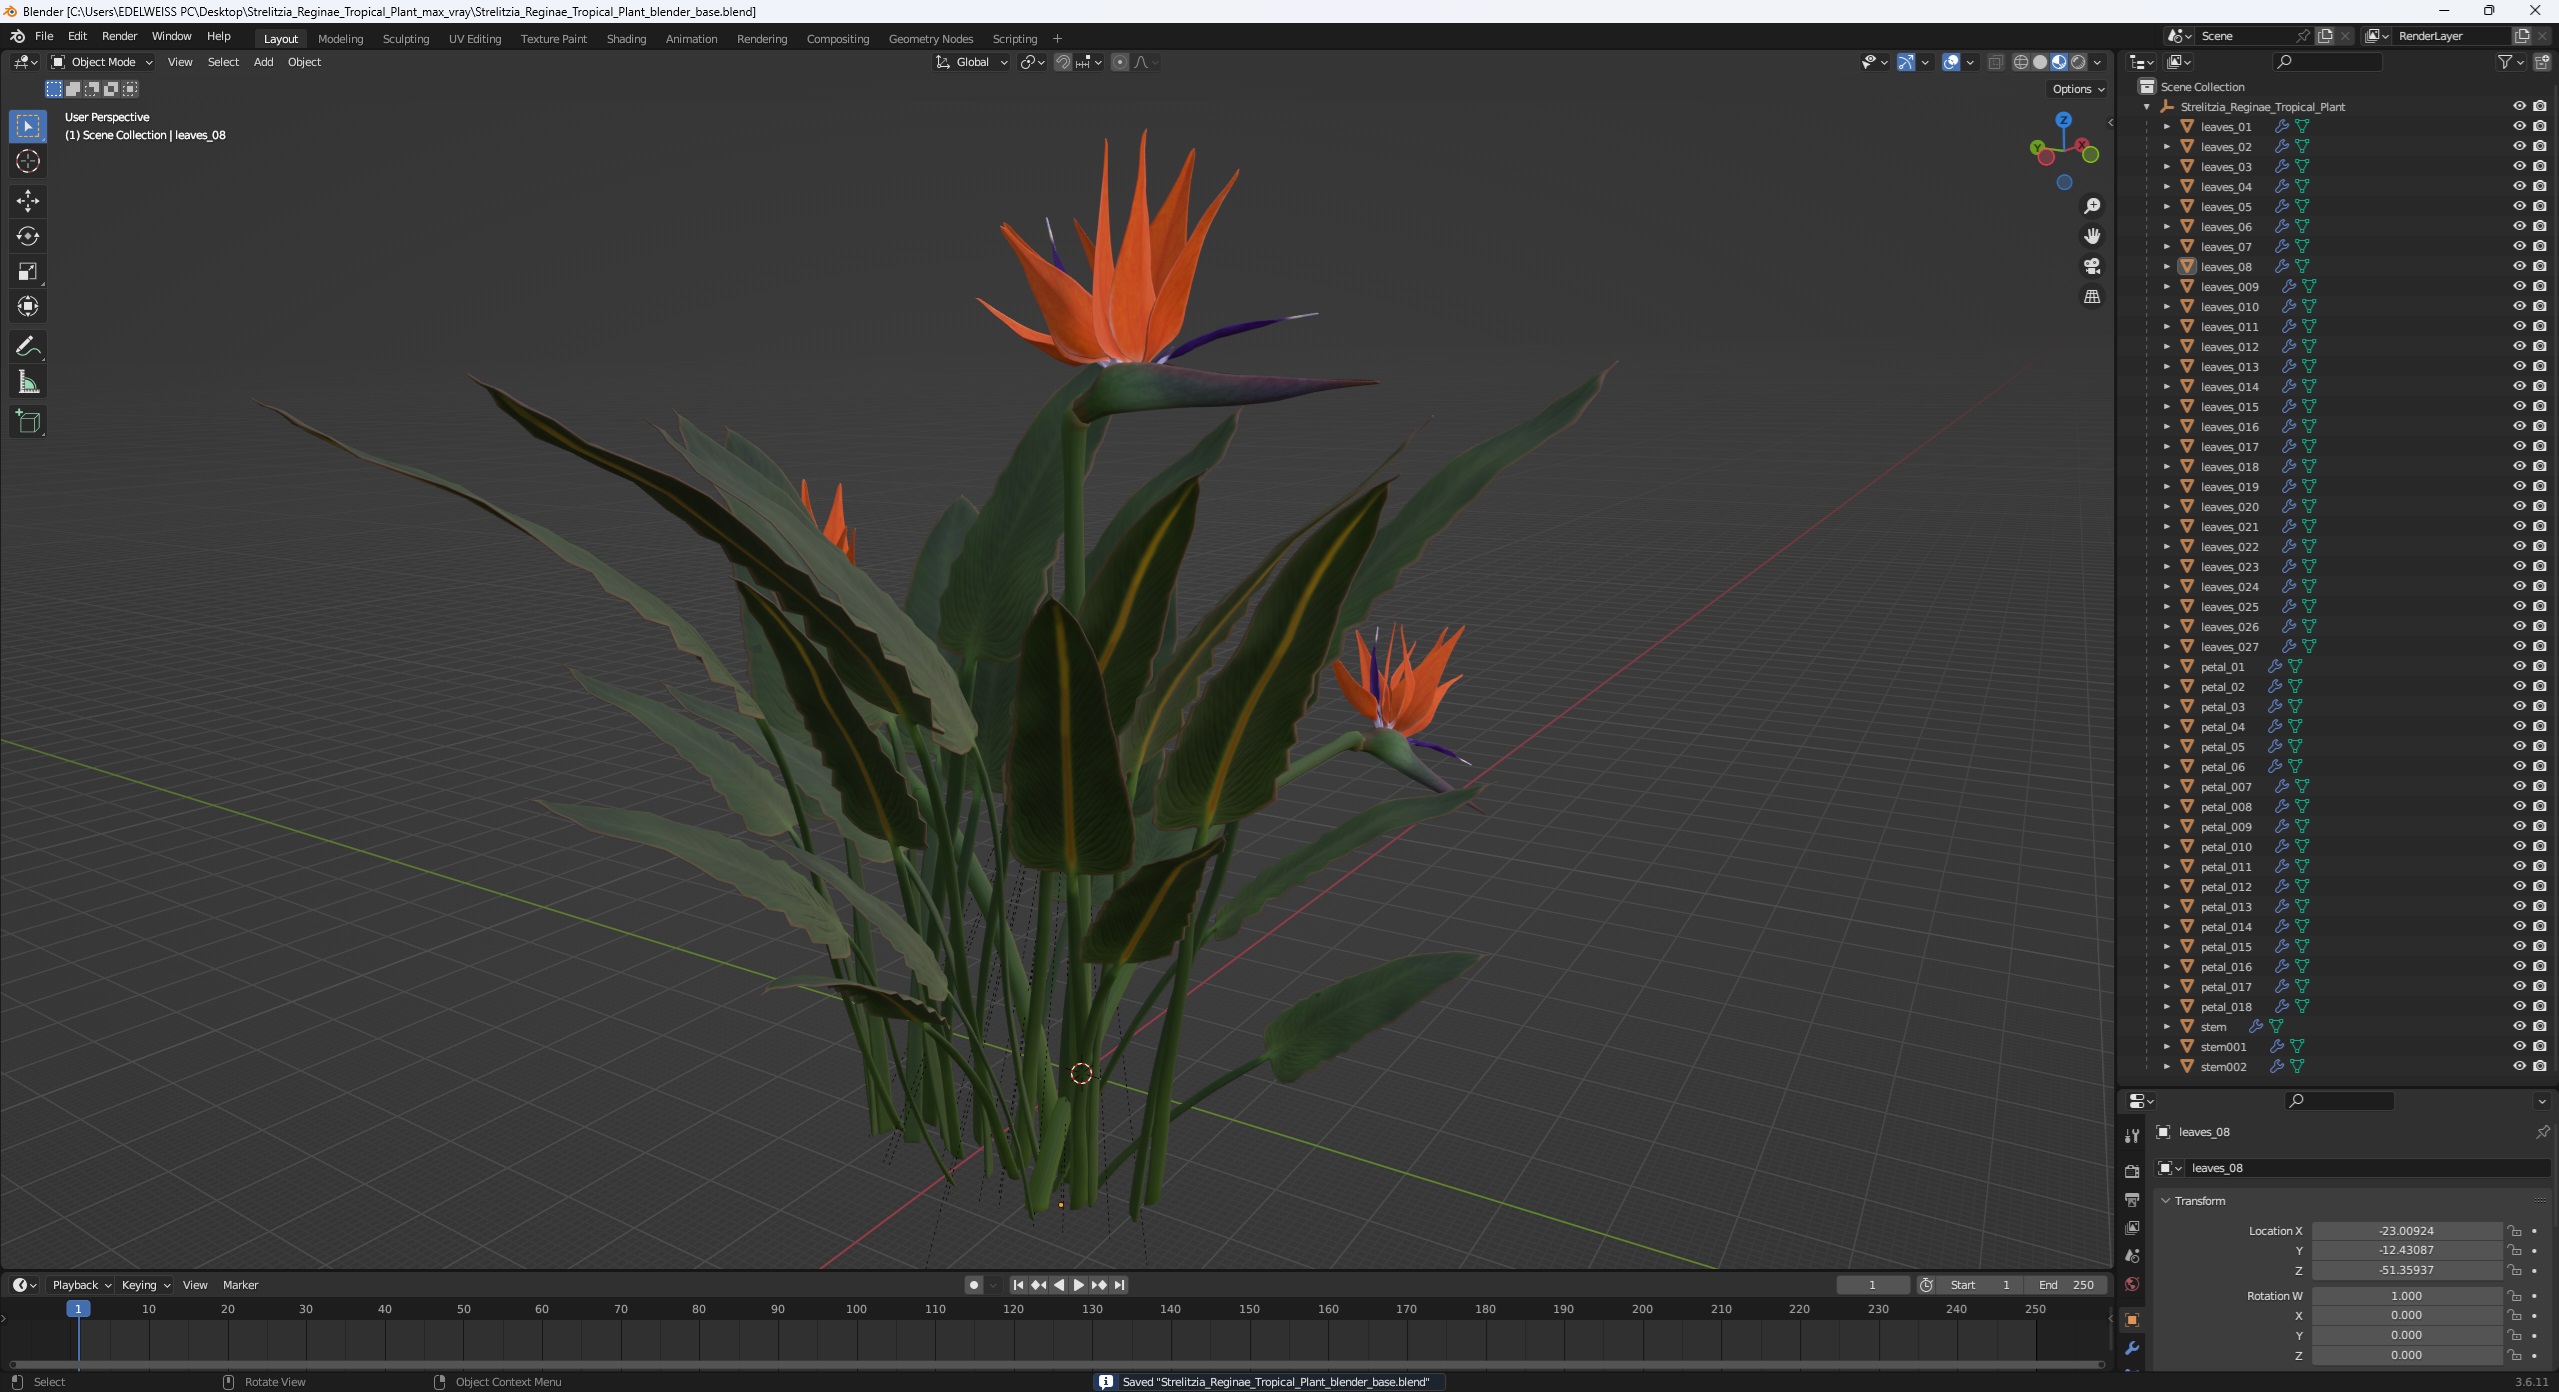Click frame 100 on the timeline
Viewport: 2559px width, 1392px height.
[856, 1309]
